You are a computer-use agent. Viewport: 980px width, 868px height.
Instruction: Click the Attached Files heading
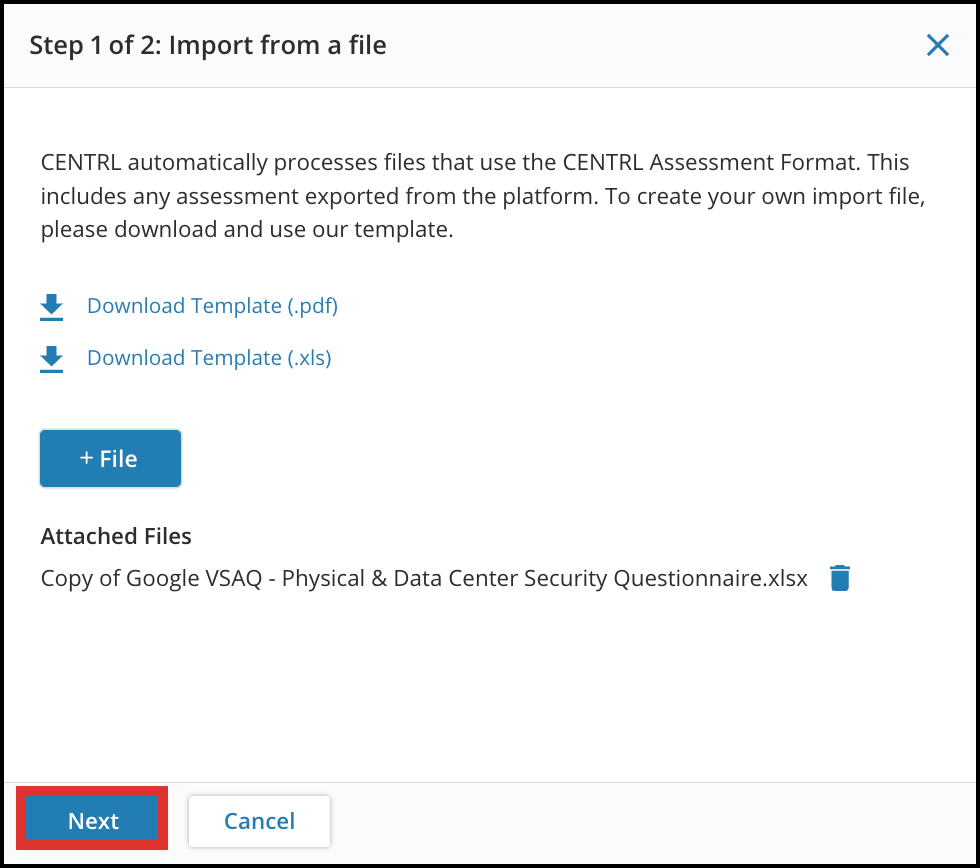pos(116,536)
